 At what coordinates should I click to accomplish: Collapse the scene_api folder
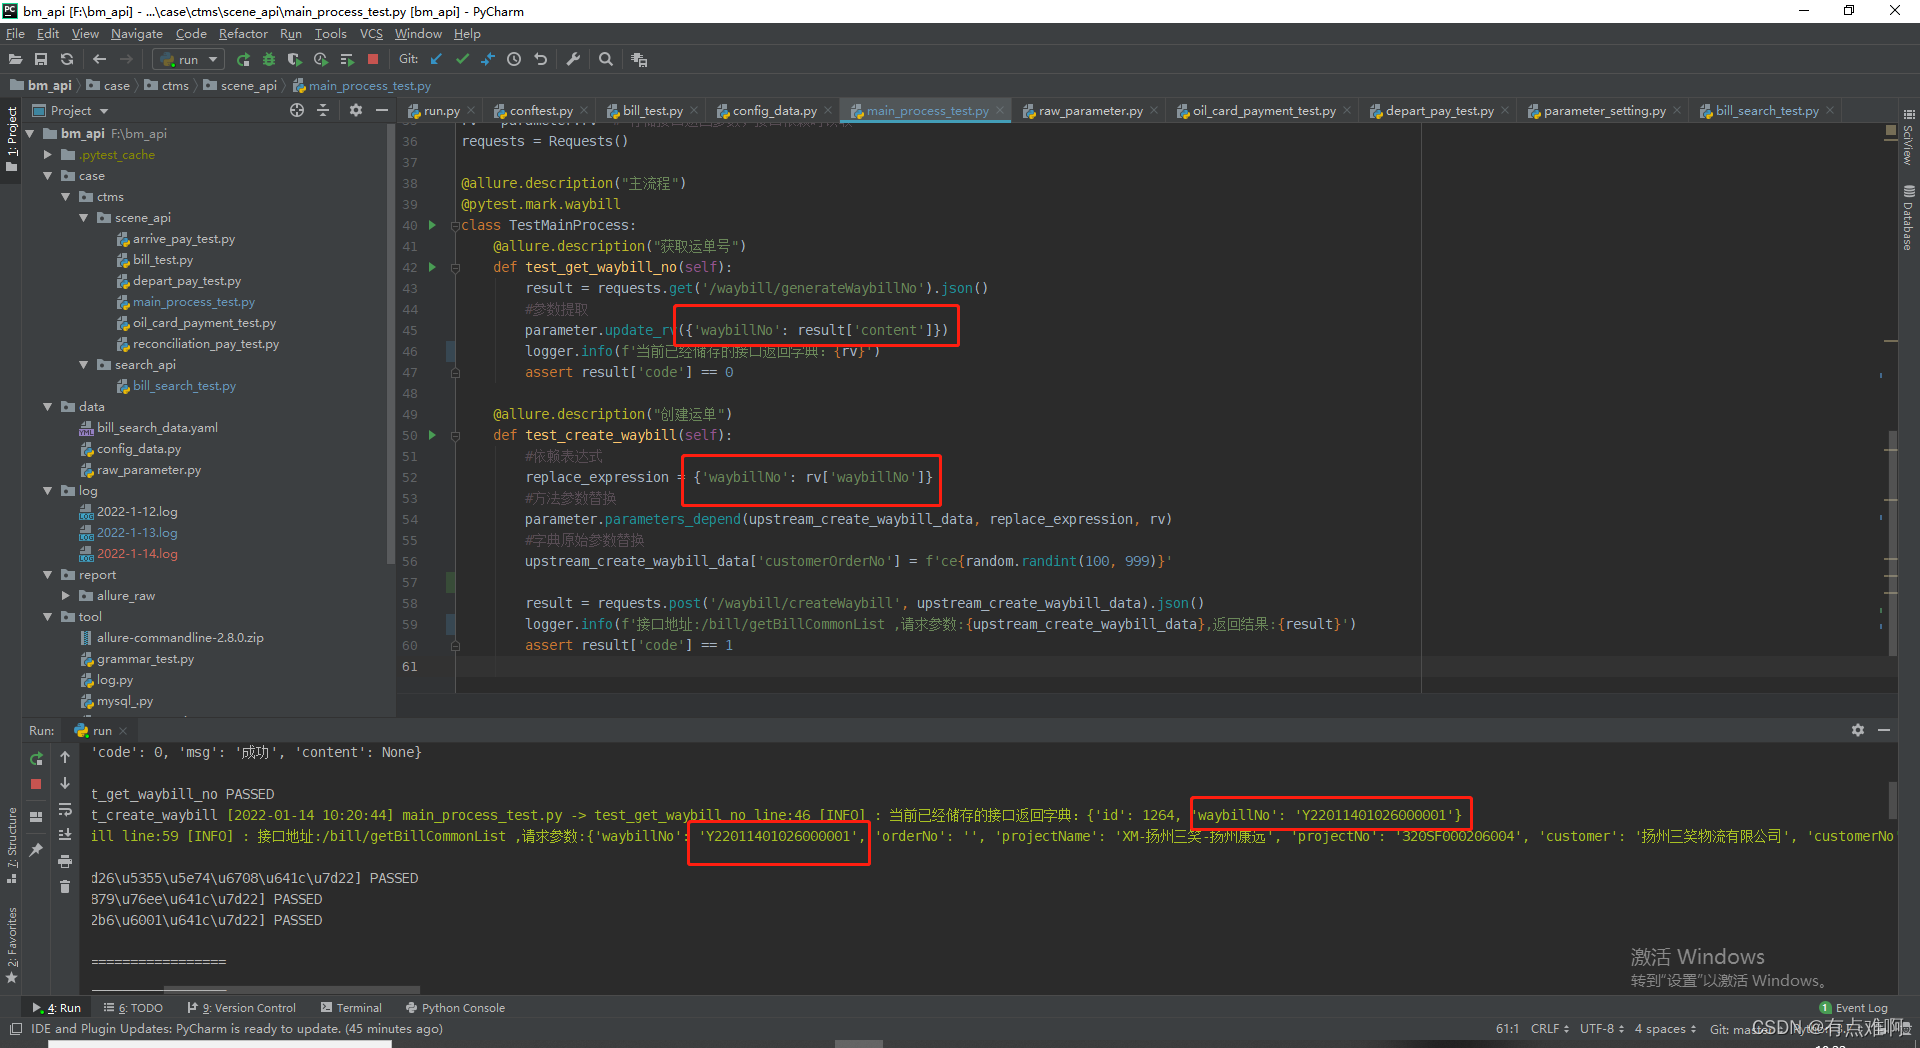coord(84,218)
